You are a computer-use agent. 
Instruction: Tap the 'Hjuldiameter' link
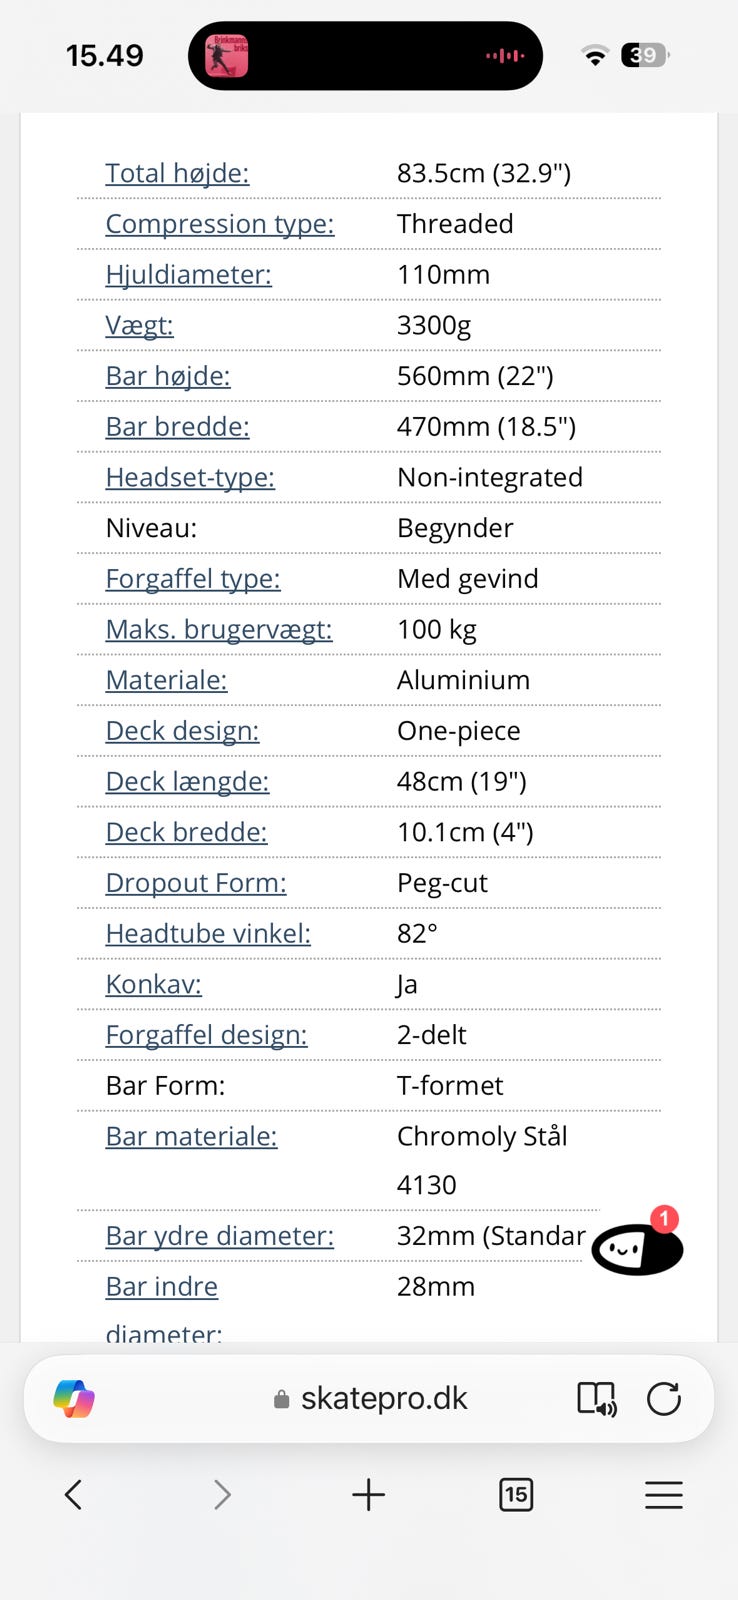click(188, 275)
